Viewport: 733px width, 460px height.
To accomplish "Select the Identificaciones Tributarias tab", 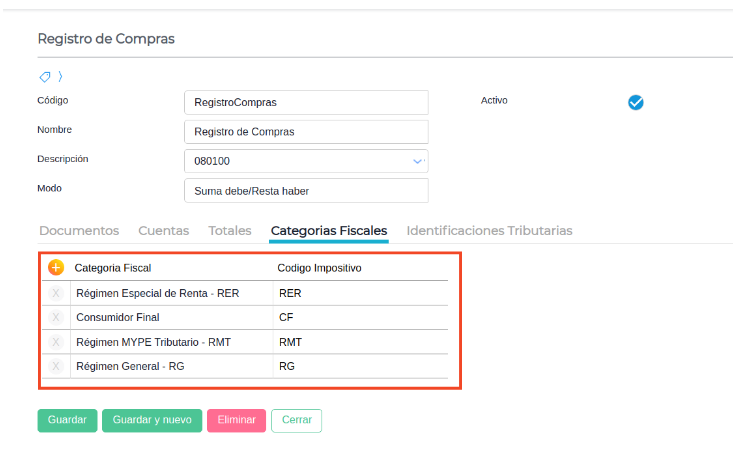I will click(x=489, y=231).
